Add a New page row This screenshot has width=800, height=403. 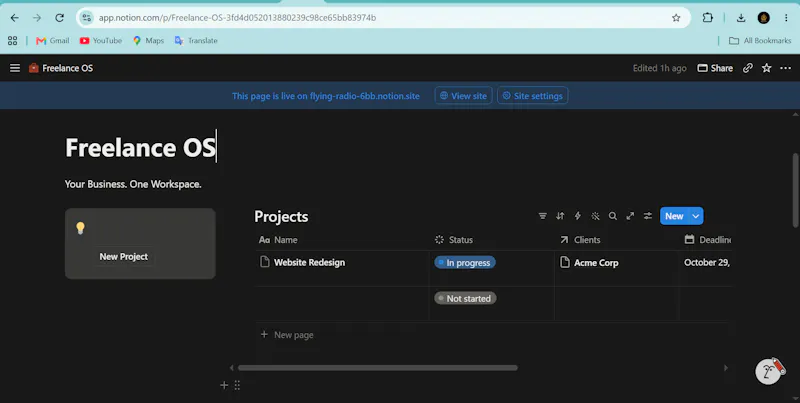click(287, 335)
